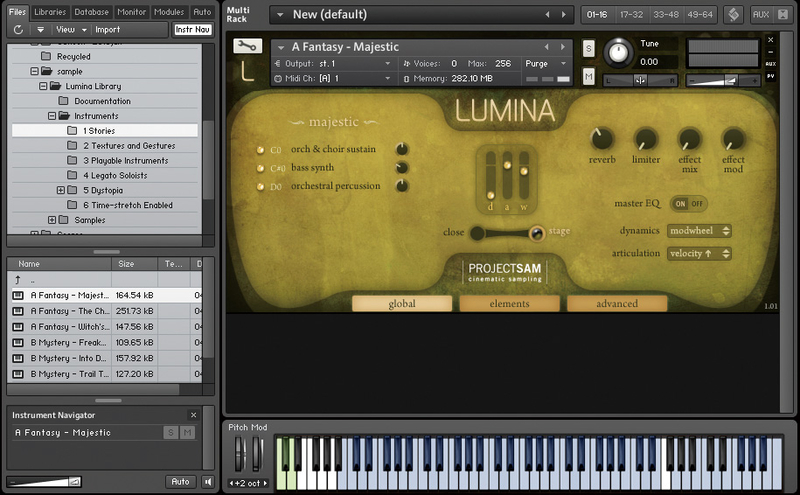Toggle the orchestral percussion layer LED

260,187
